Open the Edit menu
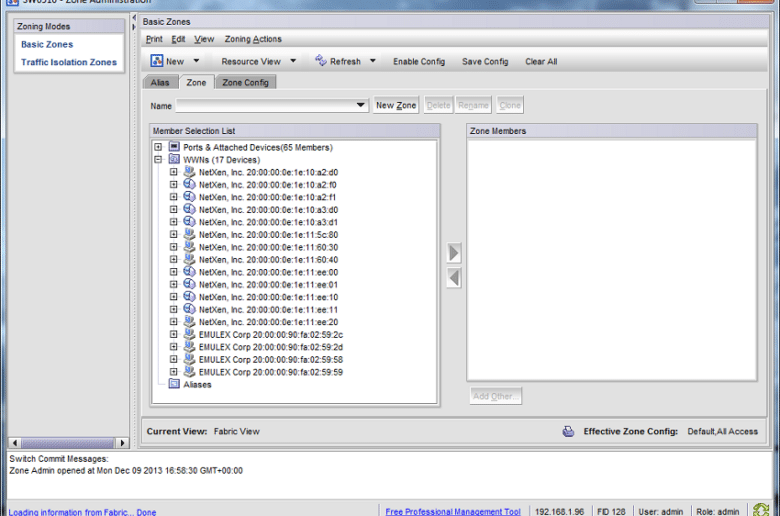The height and width of the screenshot is (516, 780). 178,39
